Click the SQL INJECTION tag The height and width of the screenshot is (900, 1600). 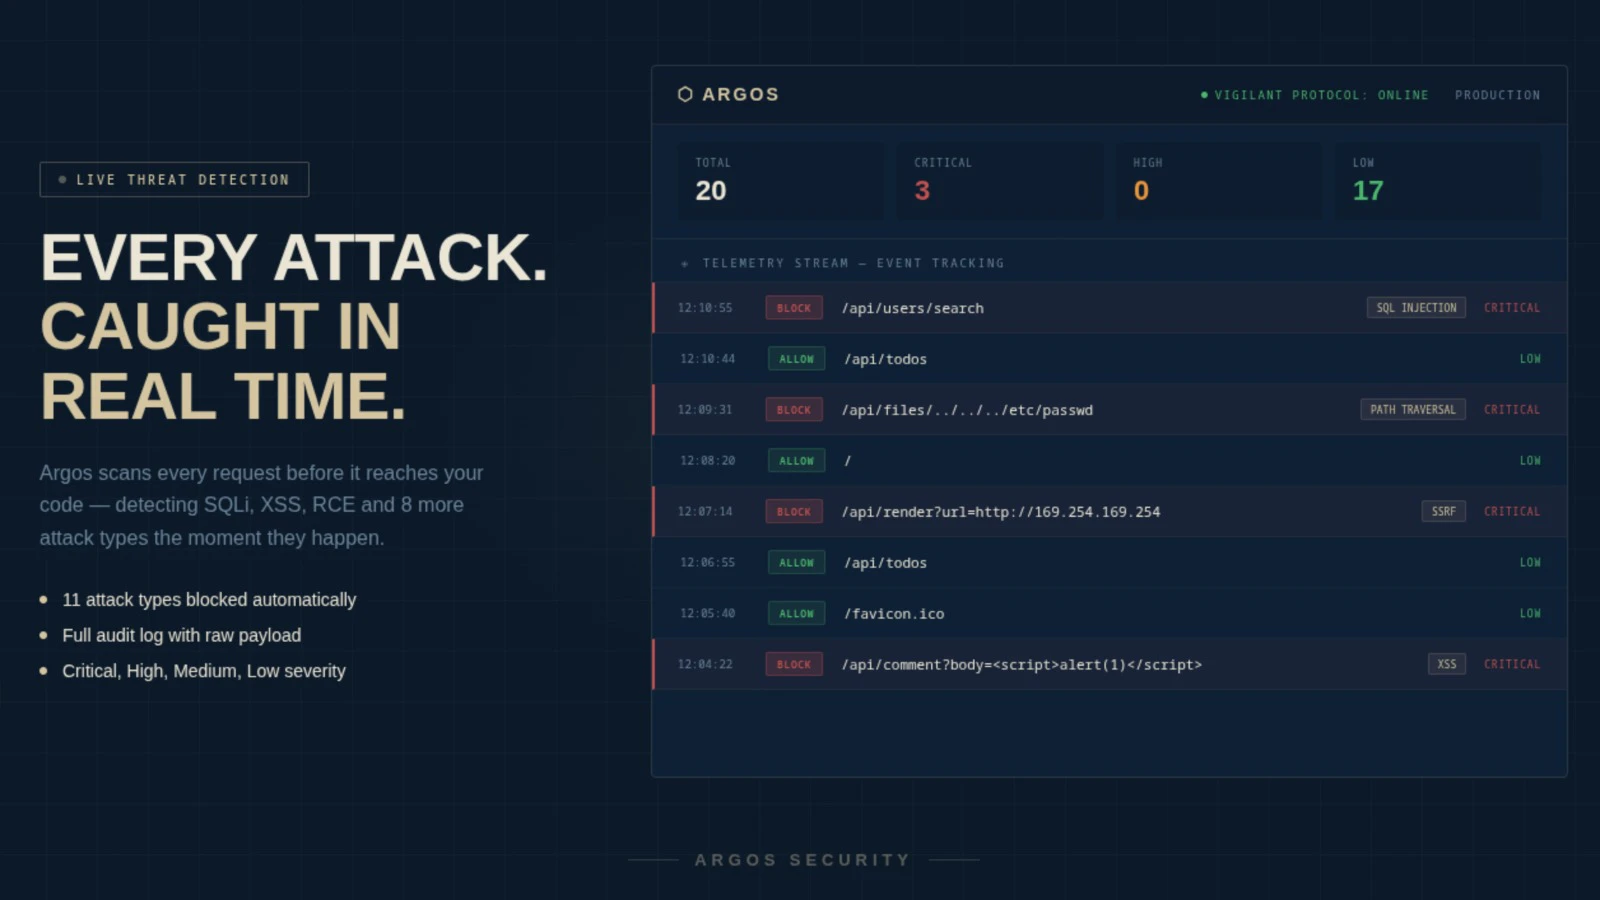[x=1416, y=308]
